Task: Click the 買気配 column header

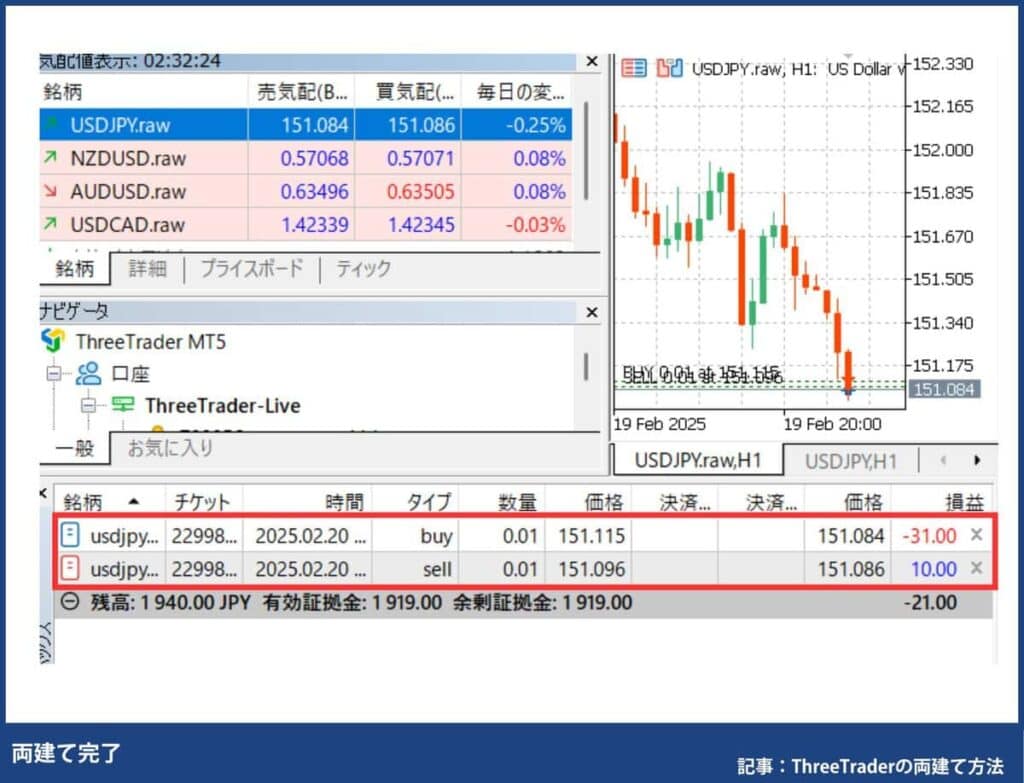Action: [408, 92]
